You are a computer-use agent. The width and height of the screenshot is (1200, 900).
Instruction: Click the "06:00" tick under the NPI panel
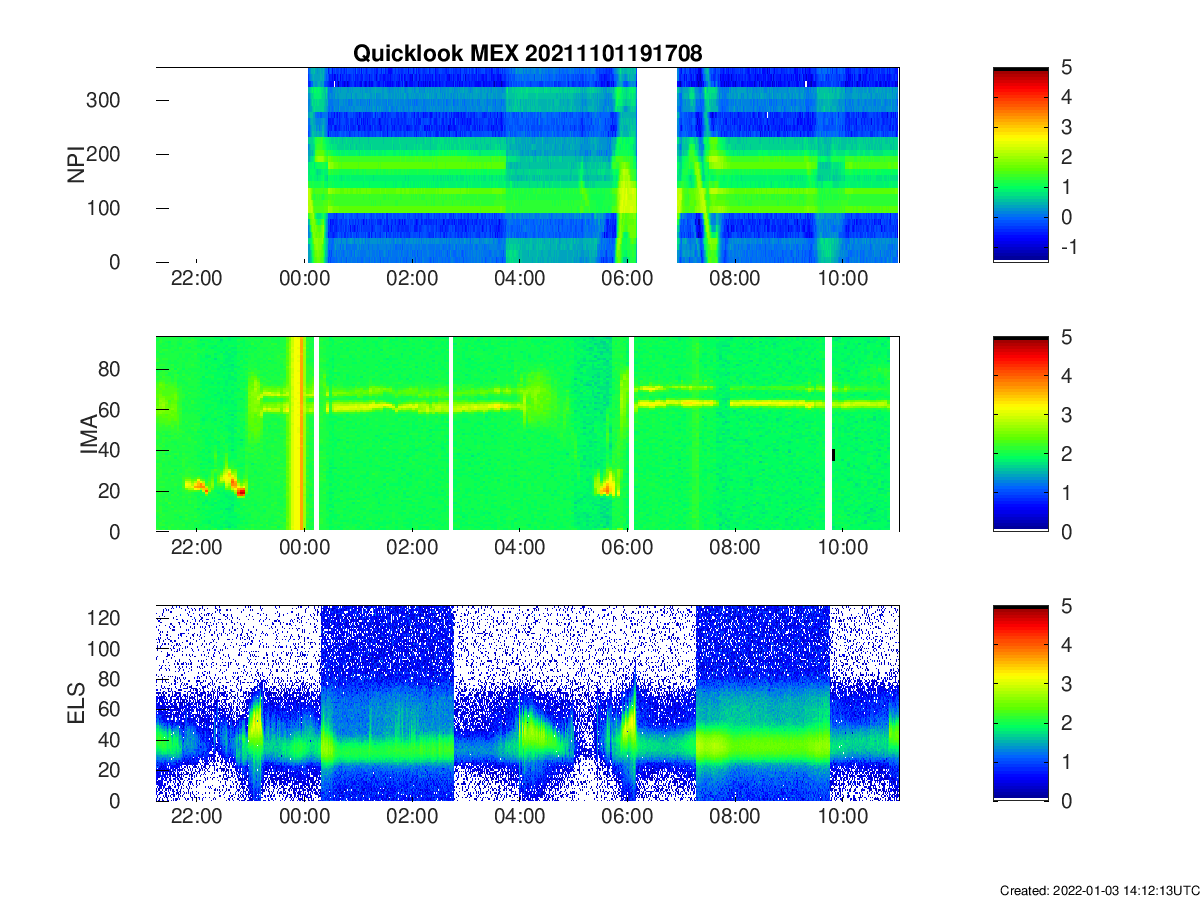point(627,278)
